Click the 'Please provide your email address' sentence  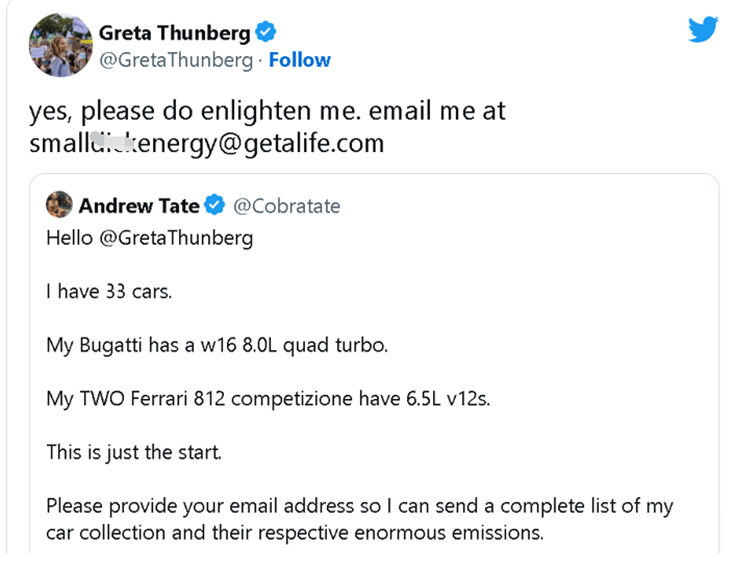click(360, 506)
